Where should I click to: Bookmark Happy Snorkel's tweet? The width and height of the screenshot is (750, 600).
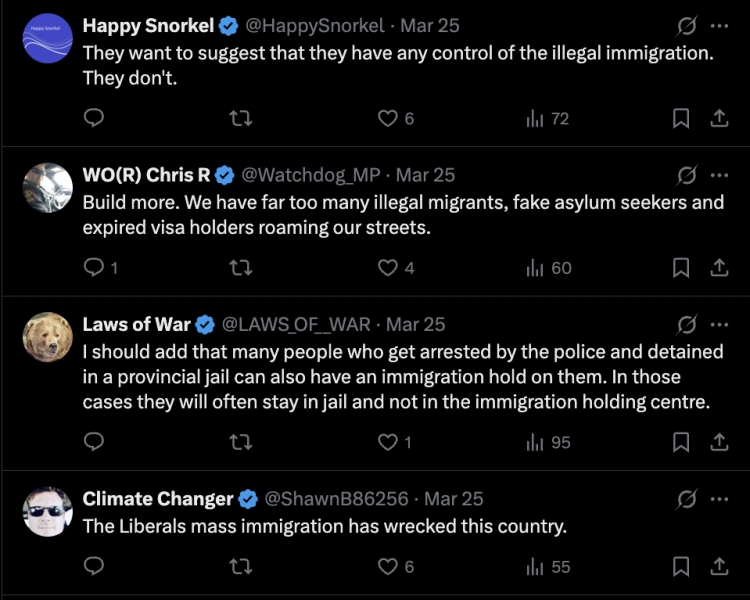tap(681, 118)
